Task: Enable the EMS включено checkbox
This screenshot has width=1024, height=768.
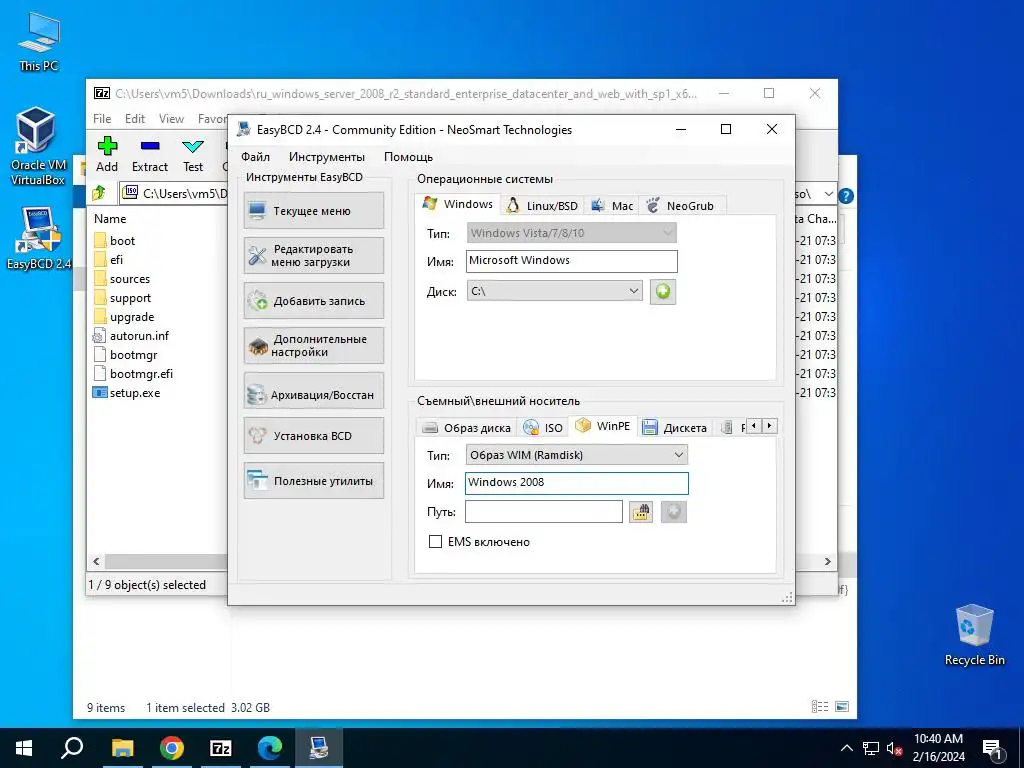Action: click(x=435, y=541)
